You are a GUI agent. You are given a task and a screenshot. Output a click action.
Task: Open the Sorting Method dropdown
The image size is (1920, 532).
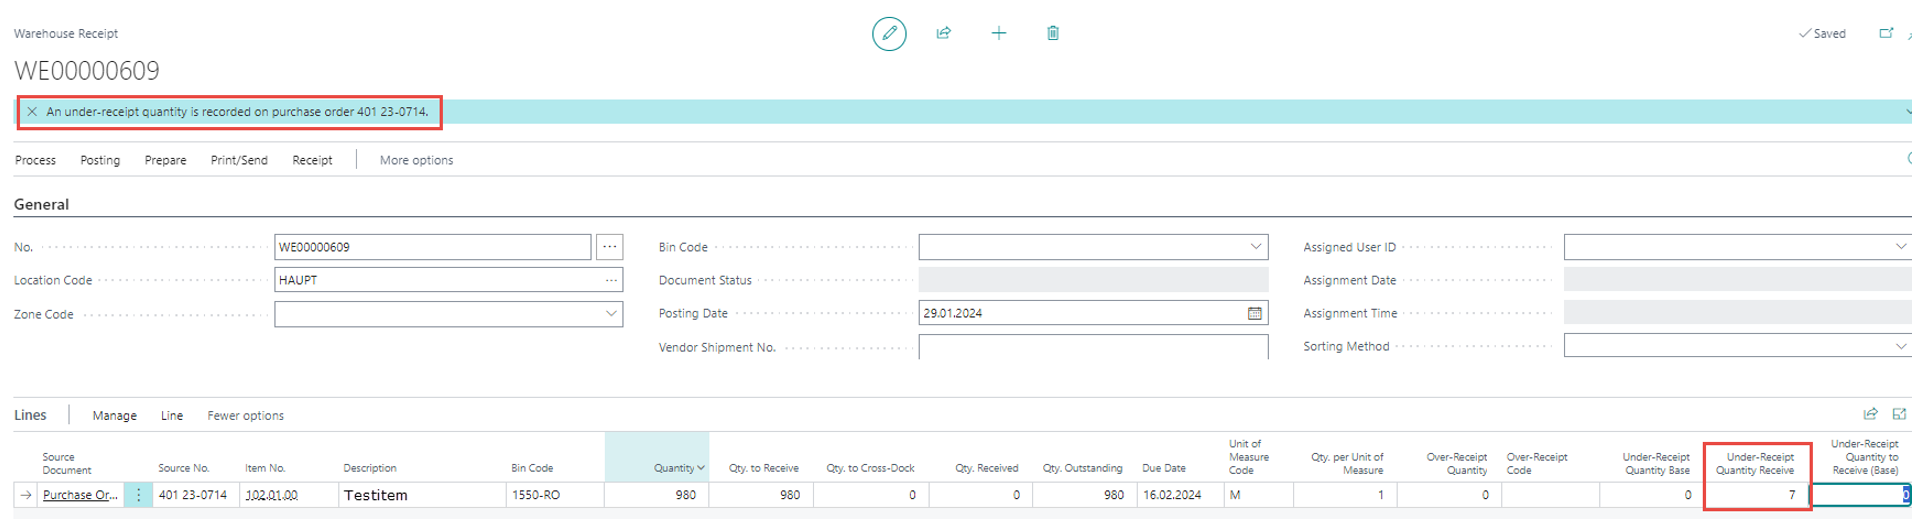[x=1900, y=347]
